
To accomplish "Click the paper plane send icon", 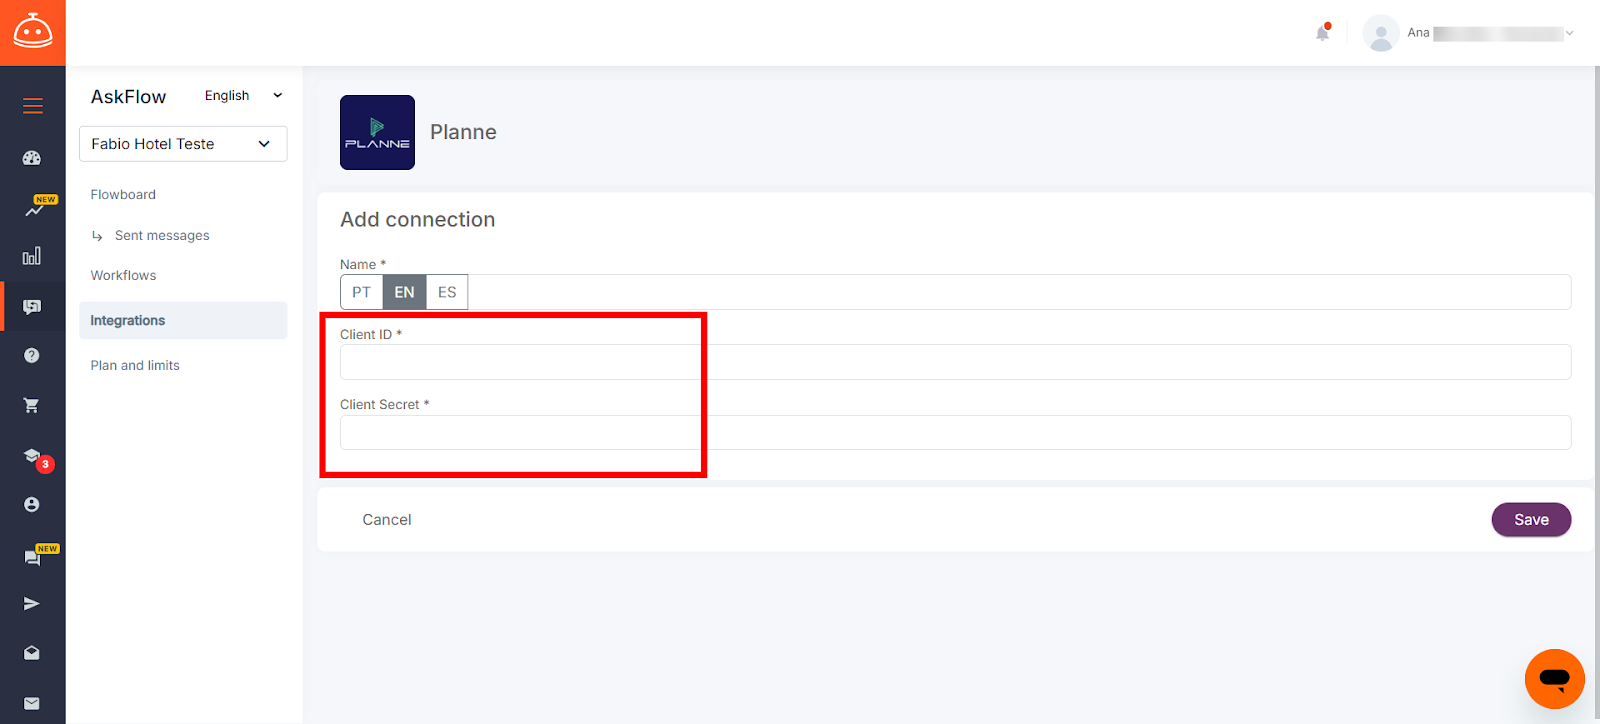I will click(32, 604).
